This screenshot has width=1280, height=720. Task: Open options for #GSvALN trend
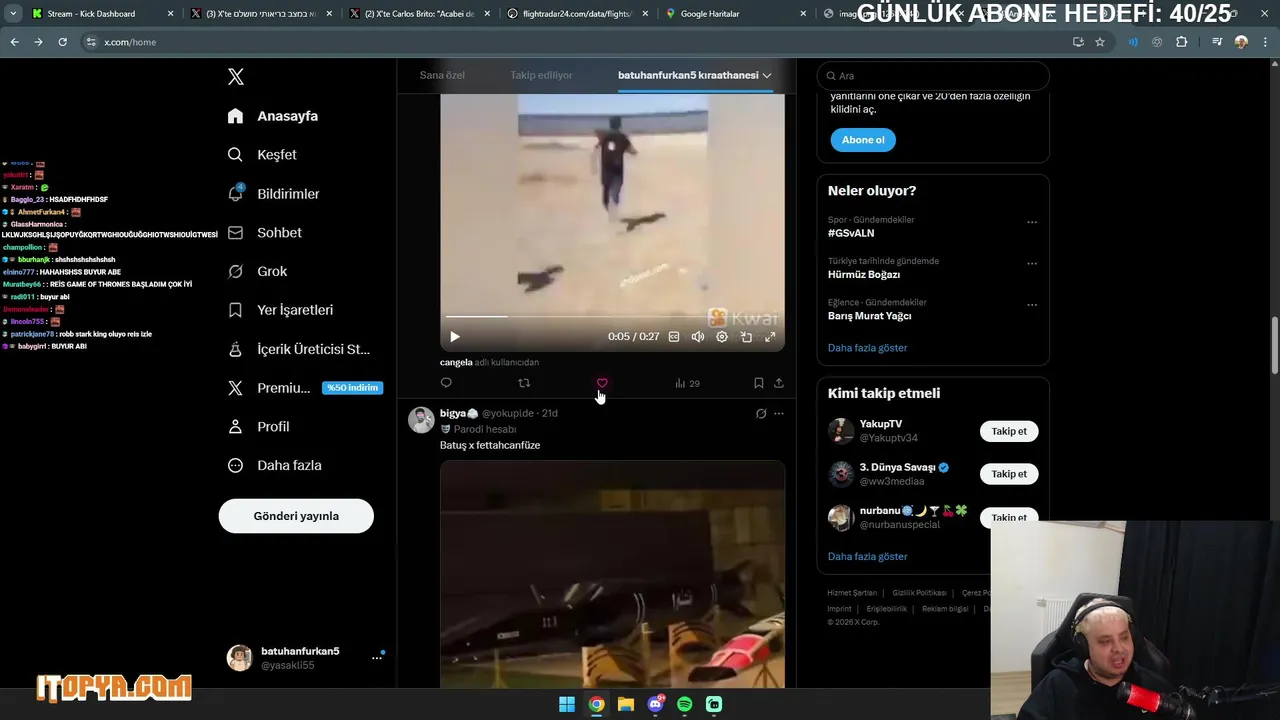1032,222
